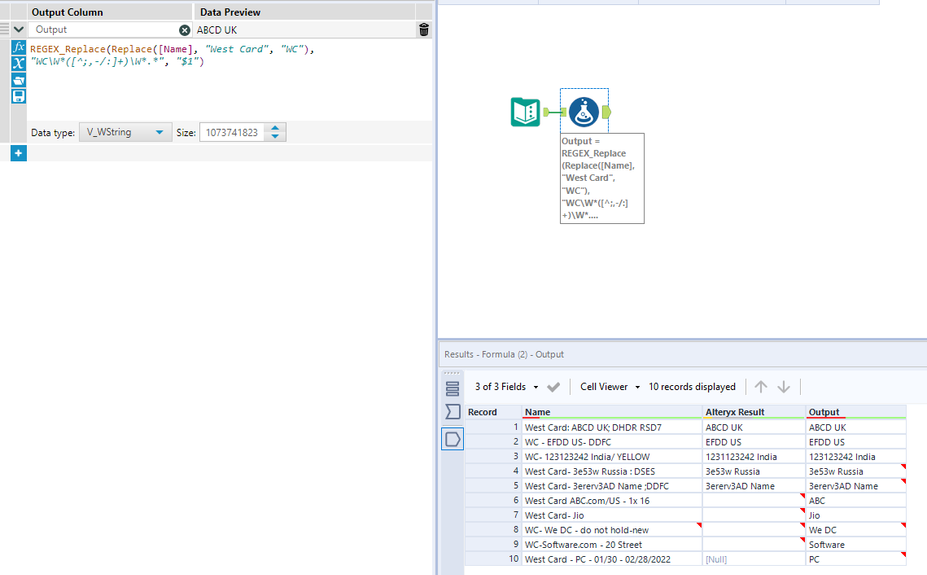Select cell 'West Card ABC.com/US - 1x 16'
The image size is (927, 575).
(611, 501)
